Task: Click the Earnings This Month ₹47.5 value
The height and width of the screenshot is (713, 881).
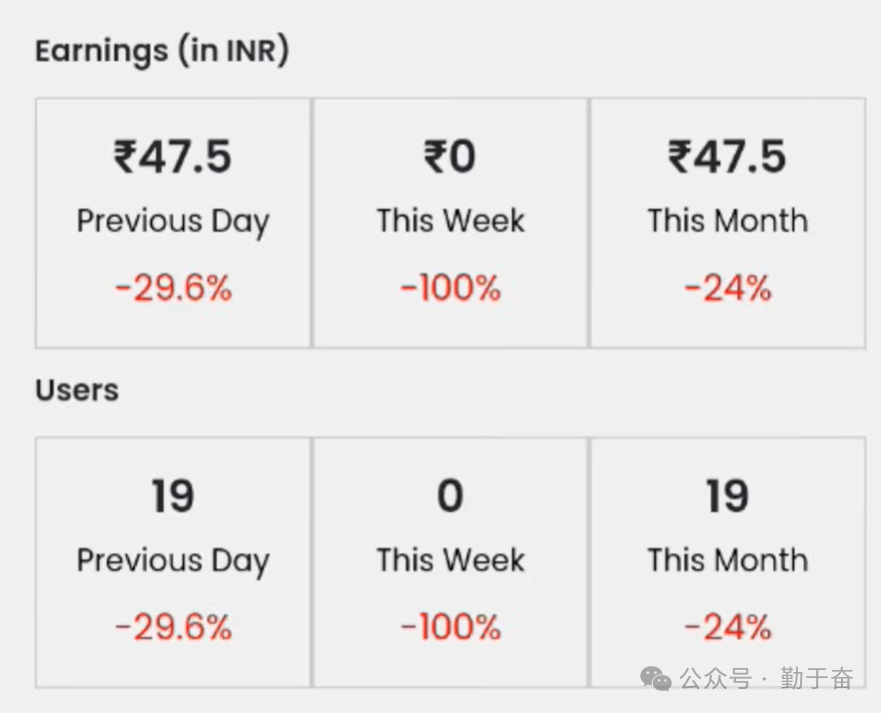Action: coord(727,157)
